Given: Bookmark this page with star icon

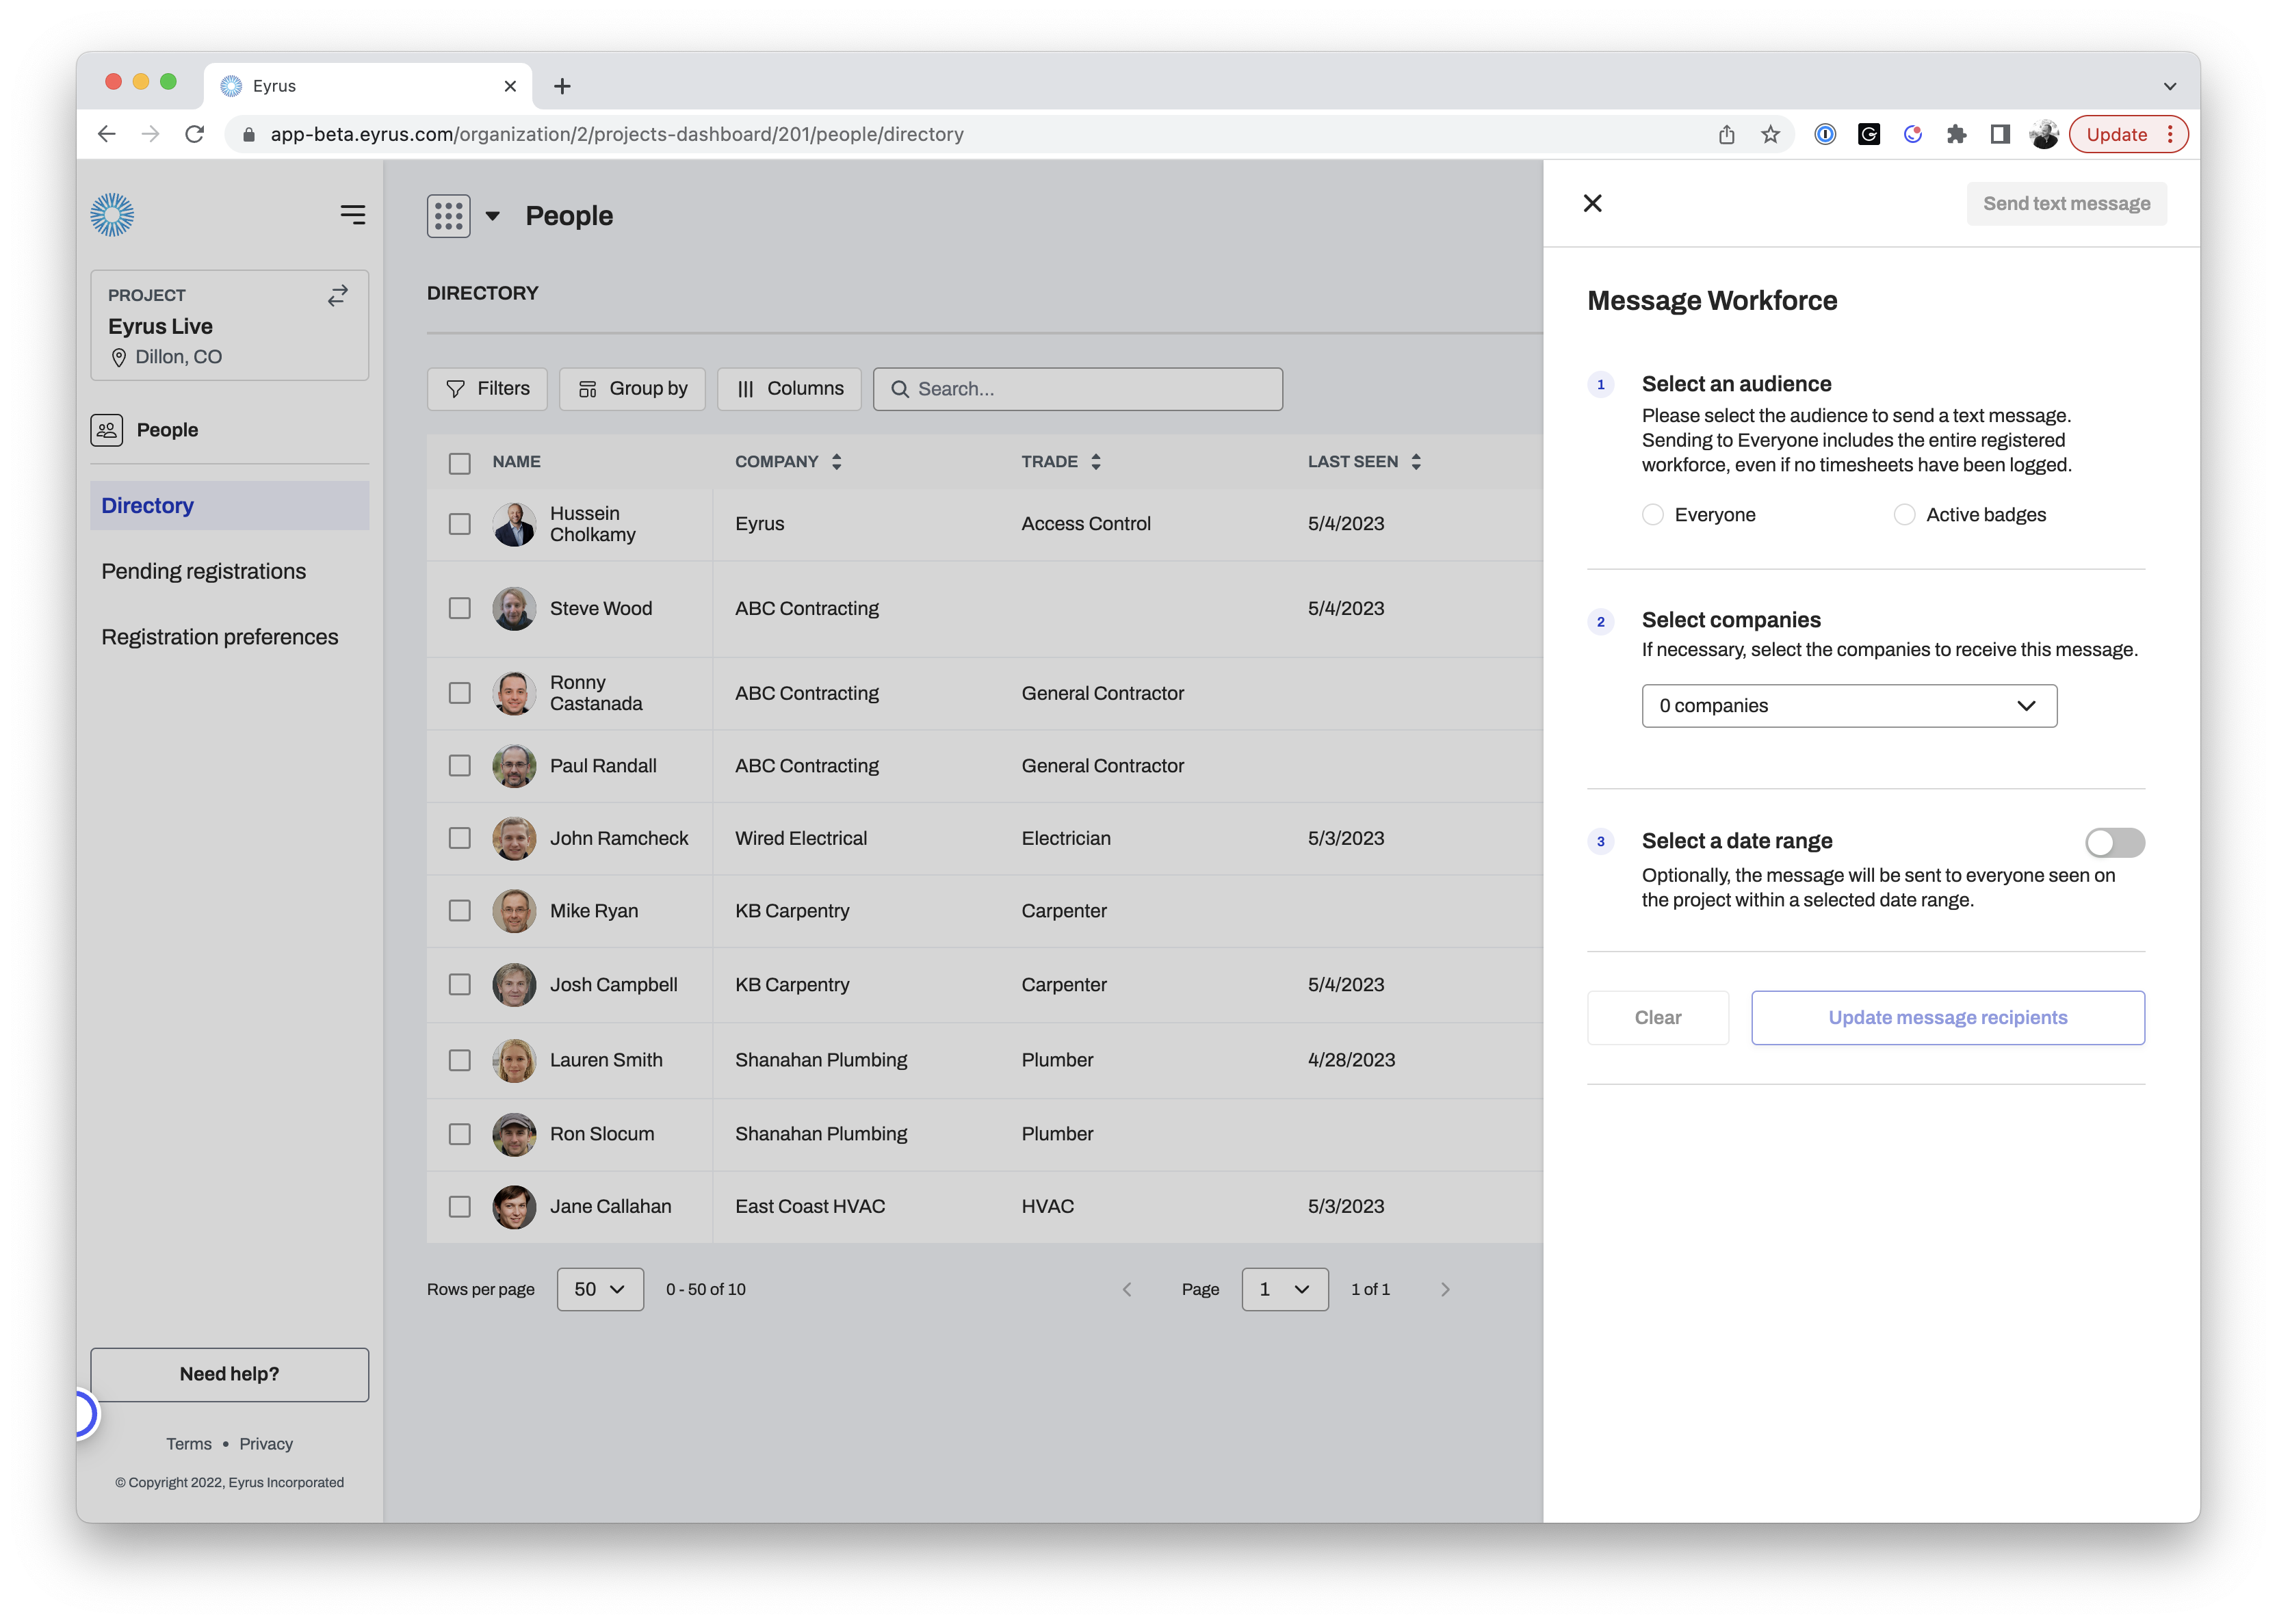Looking at the screenshot, I should 1770,134.
